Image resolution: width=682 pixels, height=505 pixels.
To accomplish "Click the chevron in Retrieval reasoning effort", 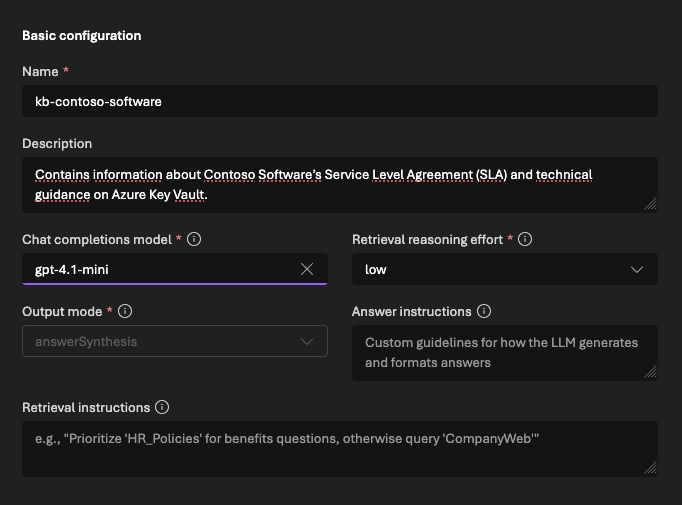I will coord(637,269).
